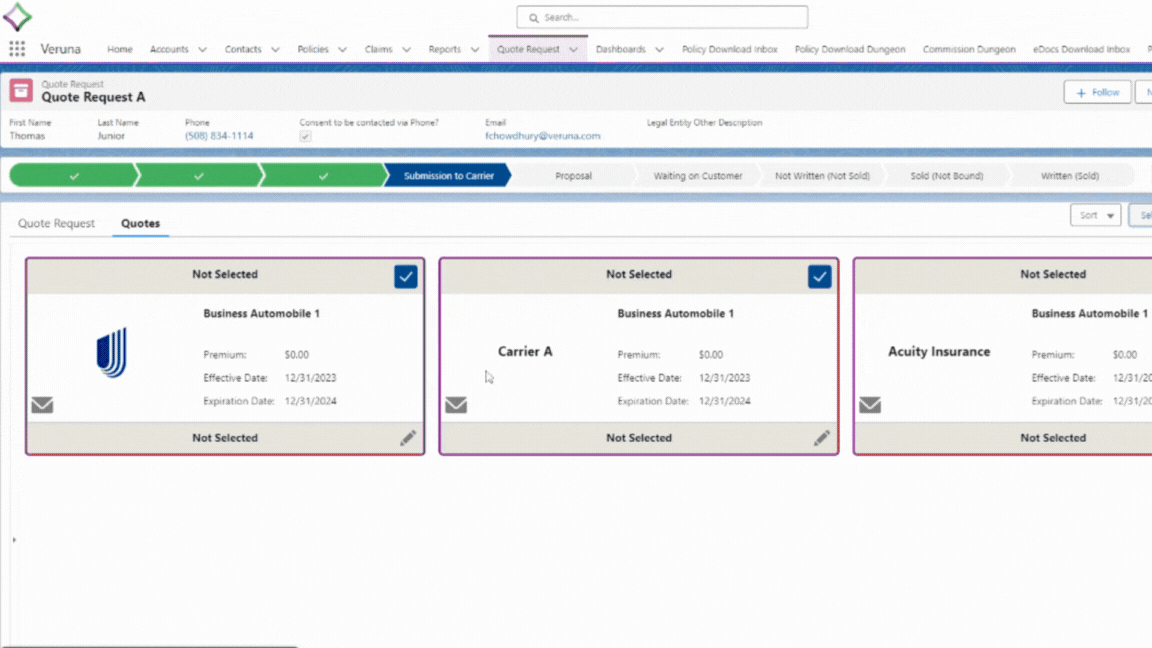This screenshot has height=648, width=1152.
Task: Expand the Reports menu chevron
Action: click(475, 50)
